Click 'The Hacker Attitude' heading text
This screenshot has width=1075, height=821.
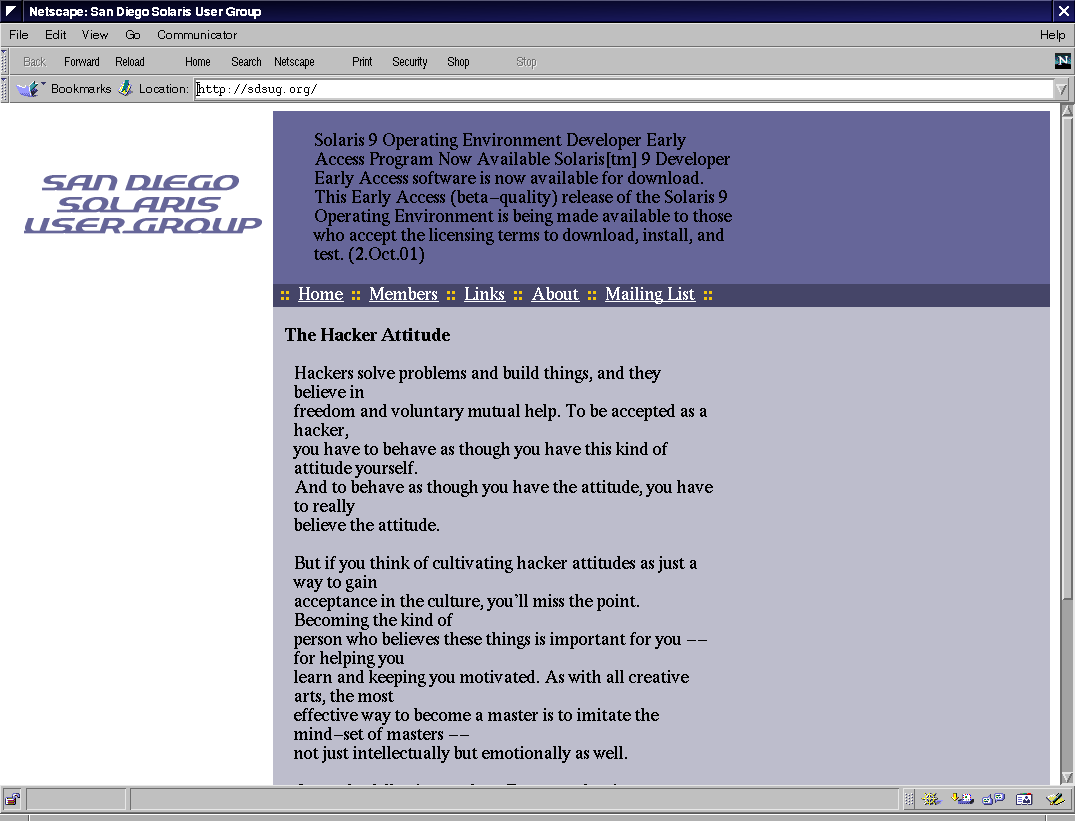point(367,334)
